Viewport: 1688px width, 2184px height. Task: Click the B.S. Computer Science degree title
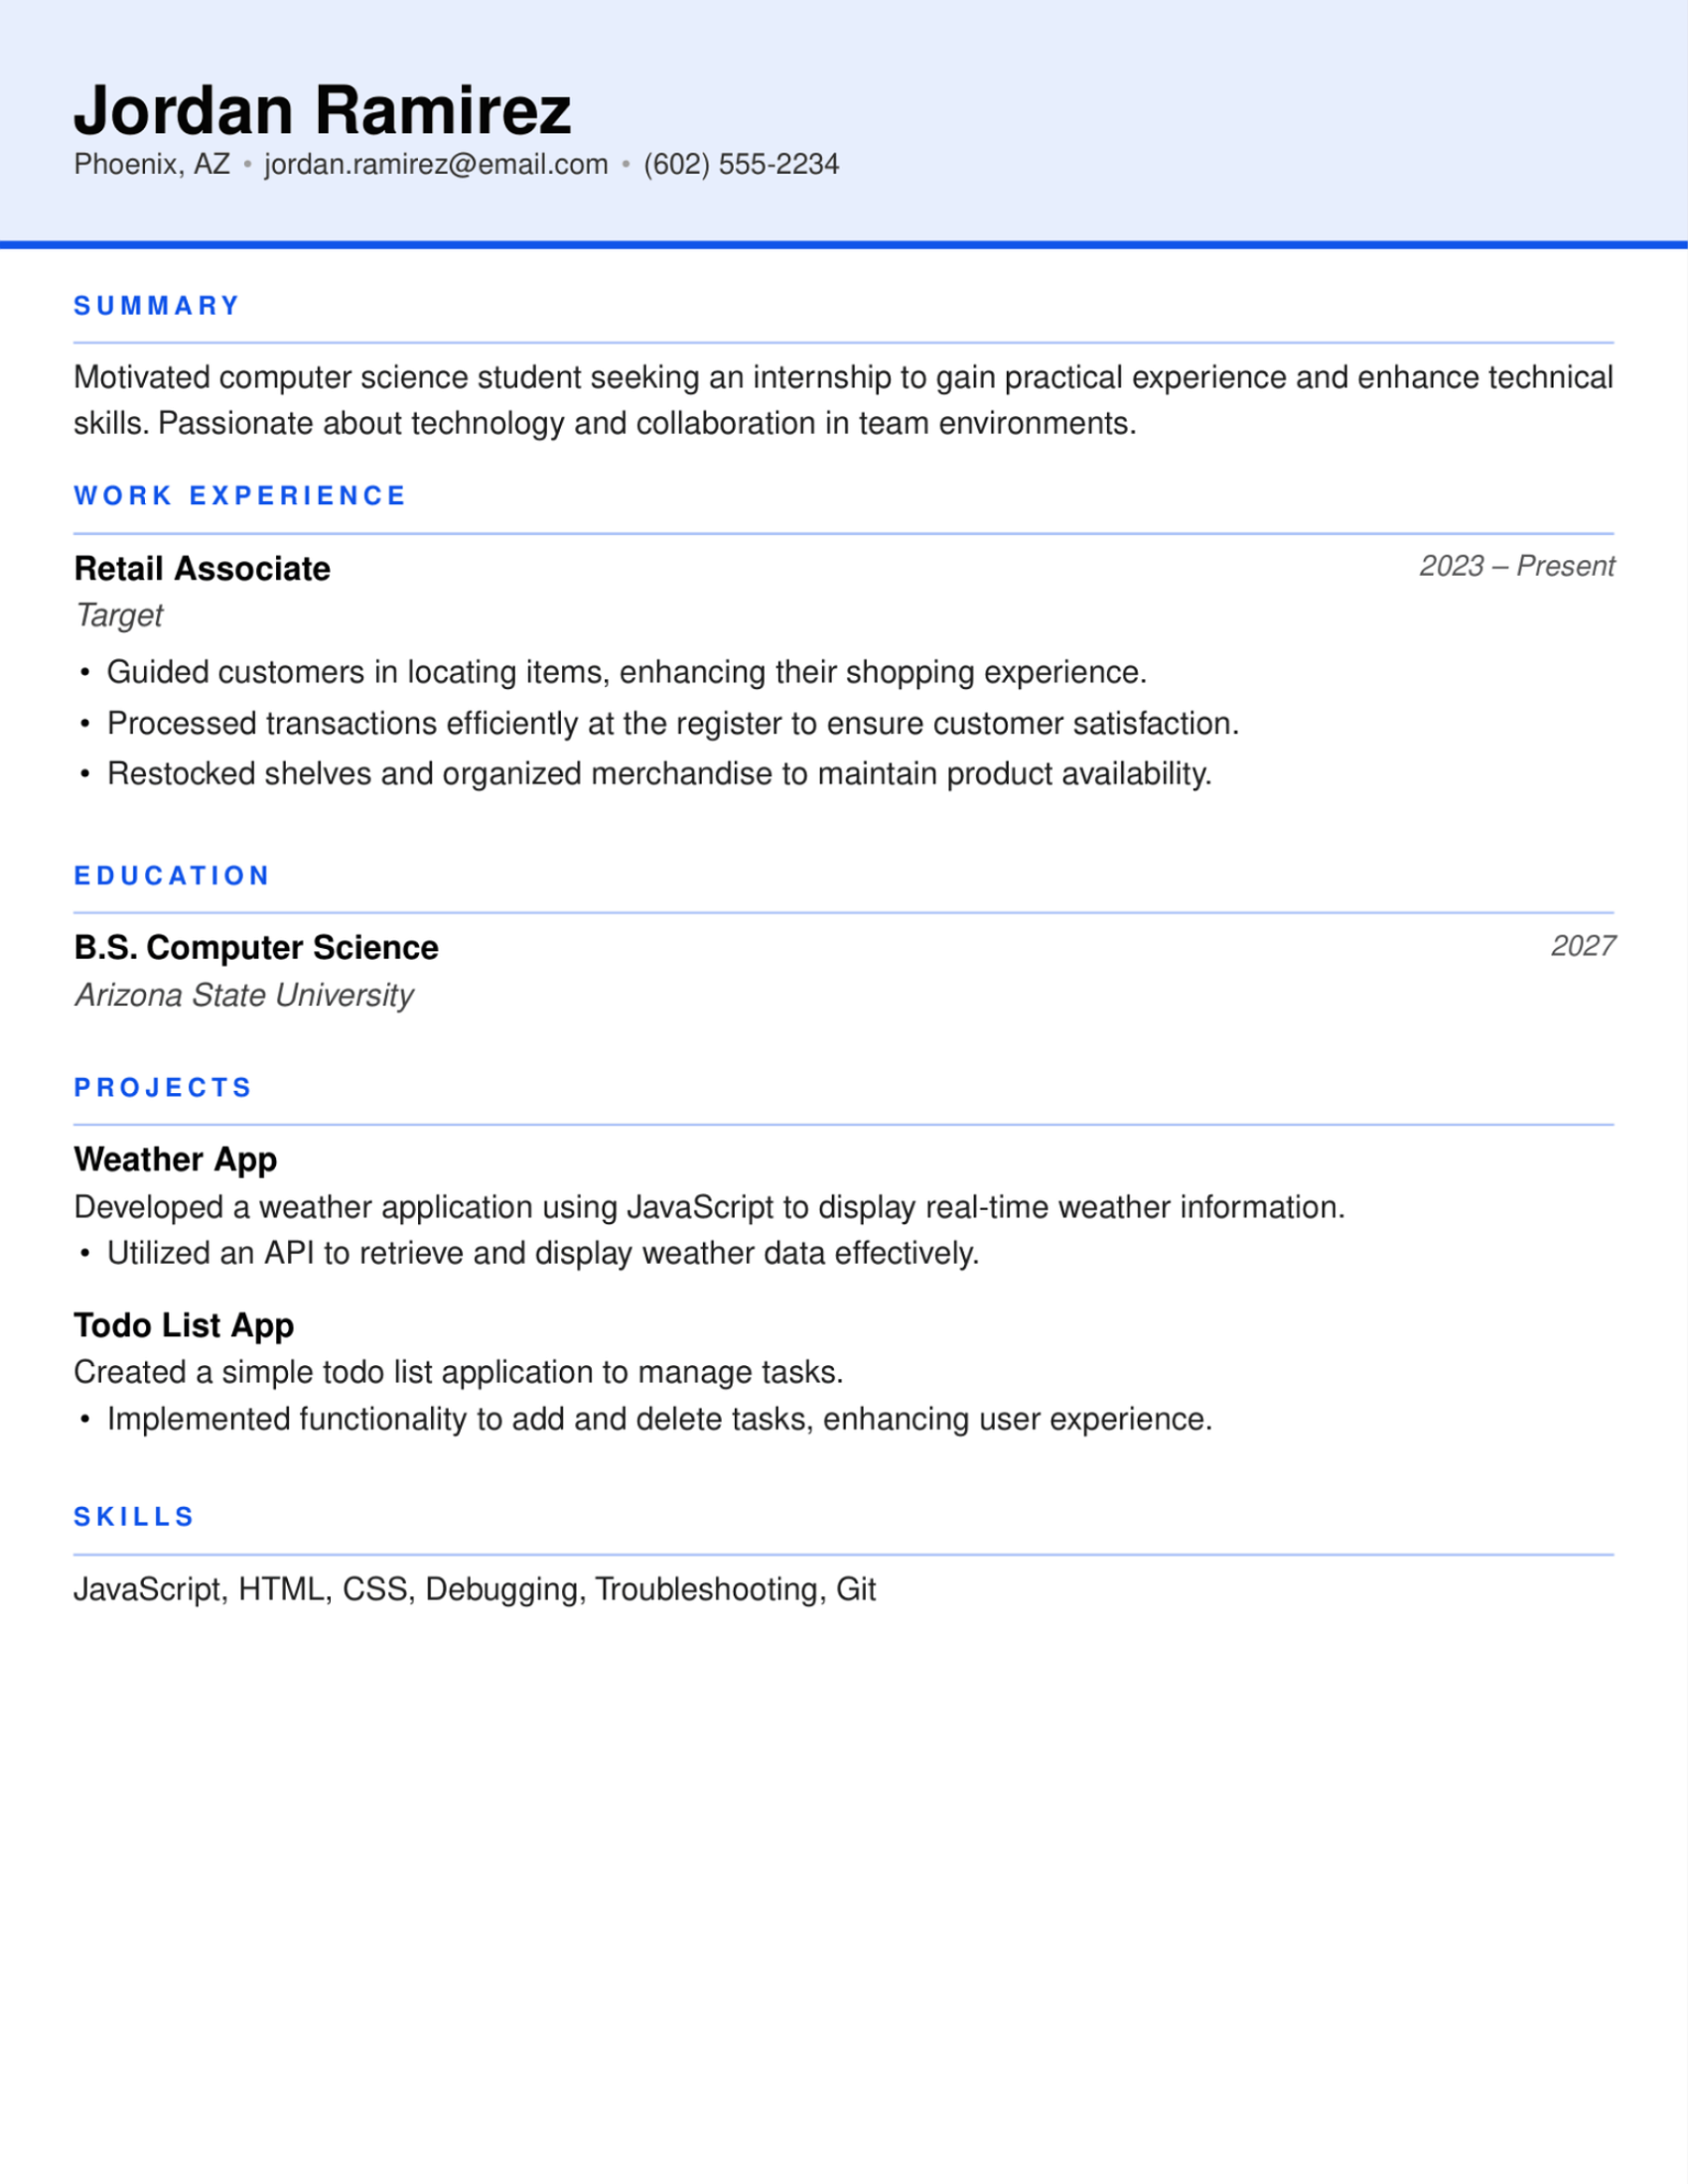coord(256,948)
